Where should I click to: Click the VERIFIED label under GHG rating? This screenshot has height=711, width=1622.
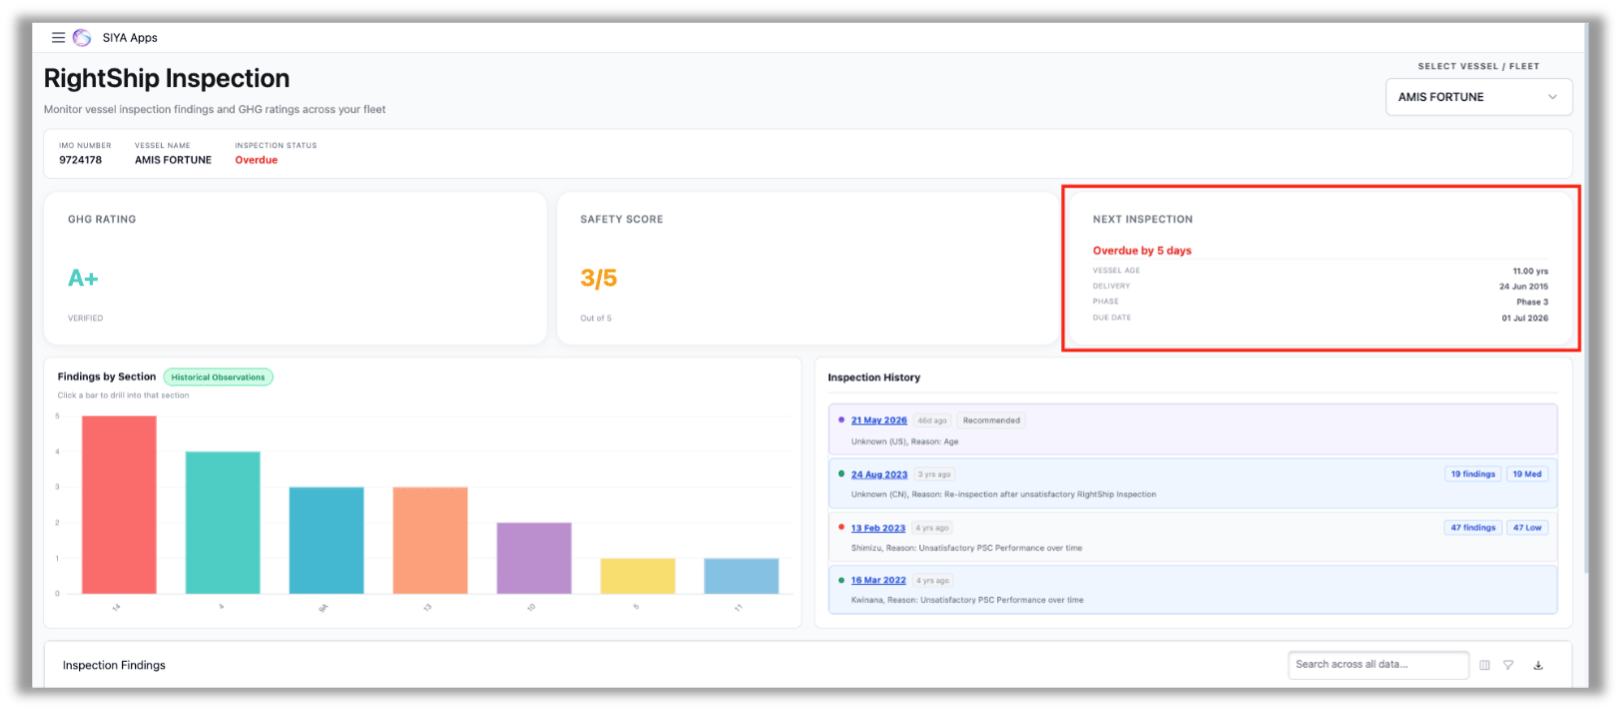point(85,318)
